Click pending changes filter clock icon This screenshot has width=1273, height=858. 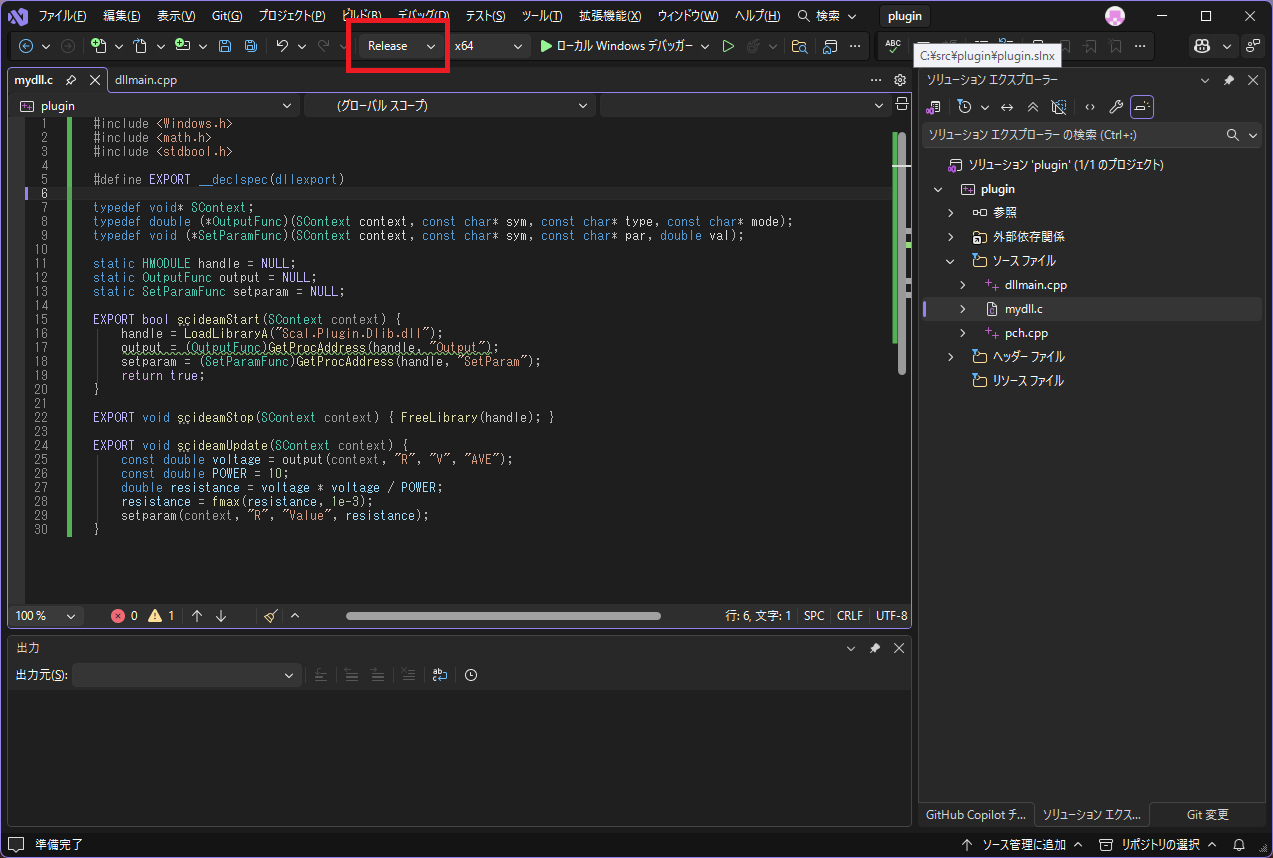pos(964,106)
